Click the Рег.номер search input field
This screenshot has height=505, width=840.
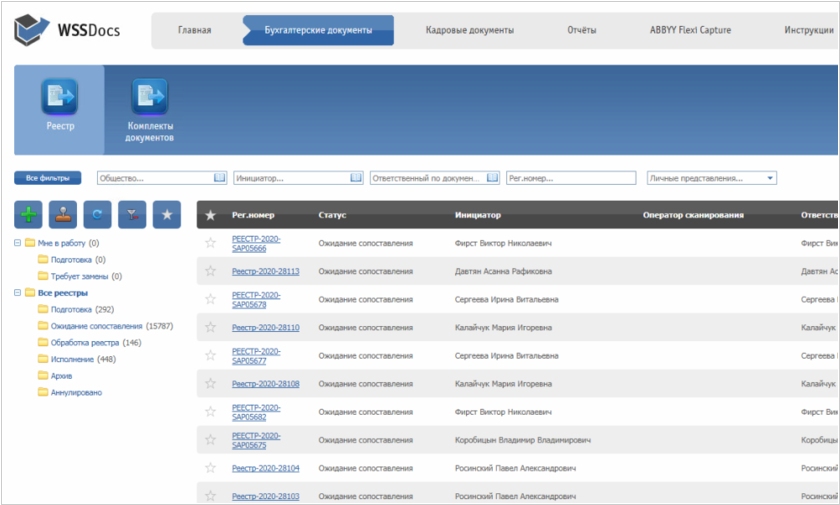[570, 178]
